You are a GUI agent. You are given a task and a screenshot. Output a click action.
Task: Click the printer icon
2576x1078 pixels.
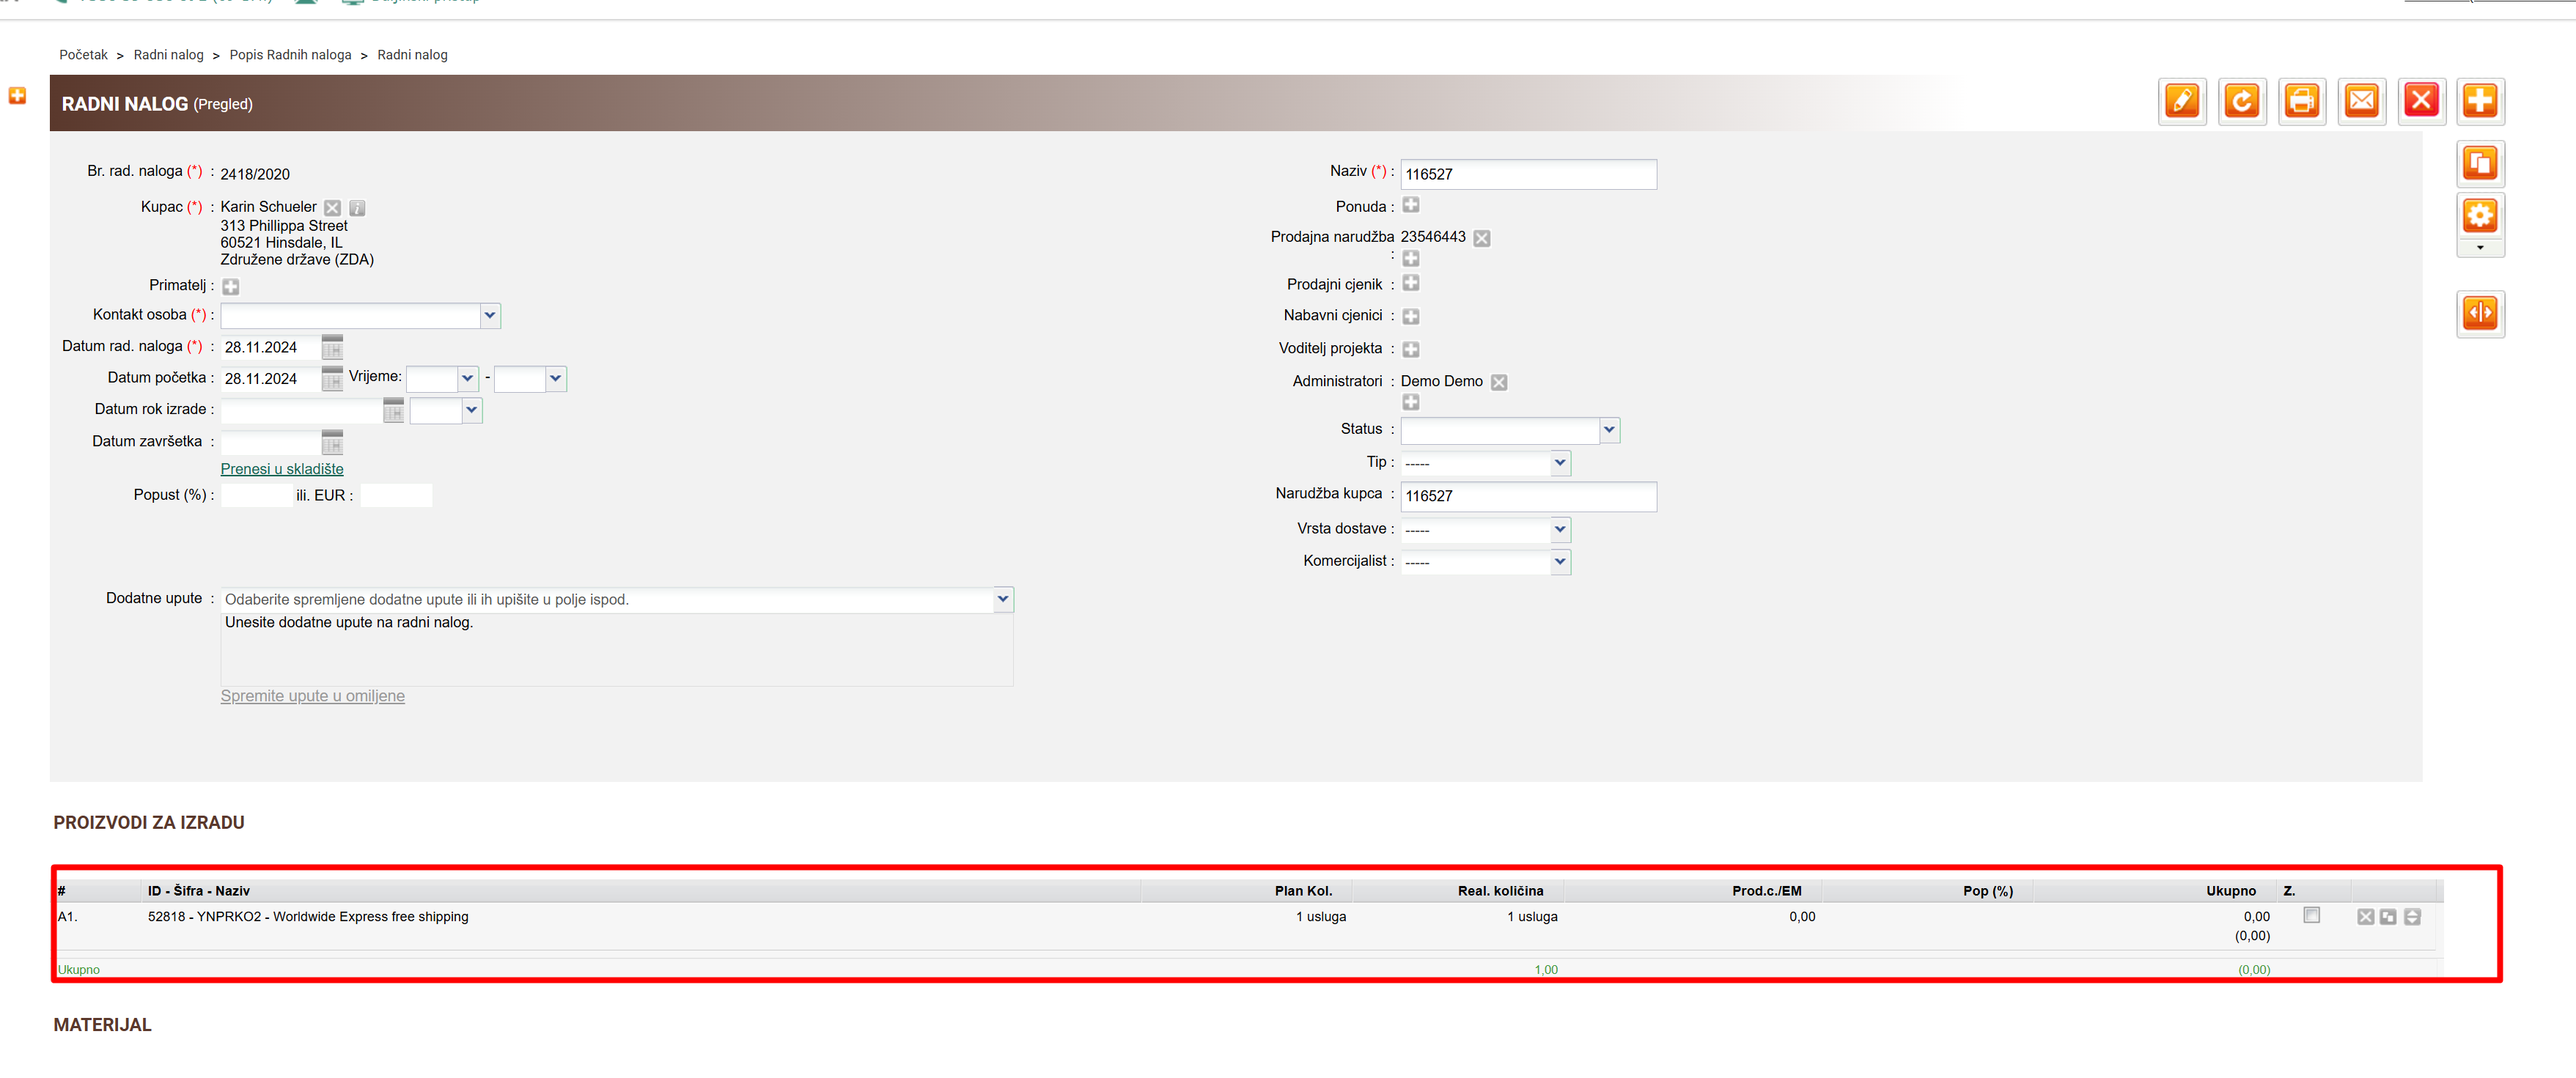pos(2301,101)
